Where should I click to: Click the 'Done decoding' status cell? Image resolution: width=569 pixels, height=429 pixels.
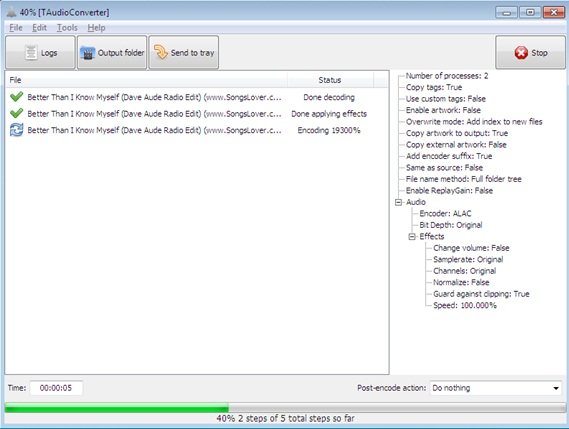[x=329, y=97]
